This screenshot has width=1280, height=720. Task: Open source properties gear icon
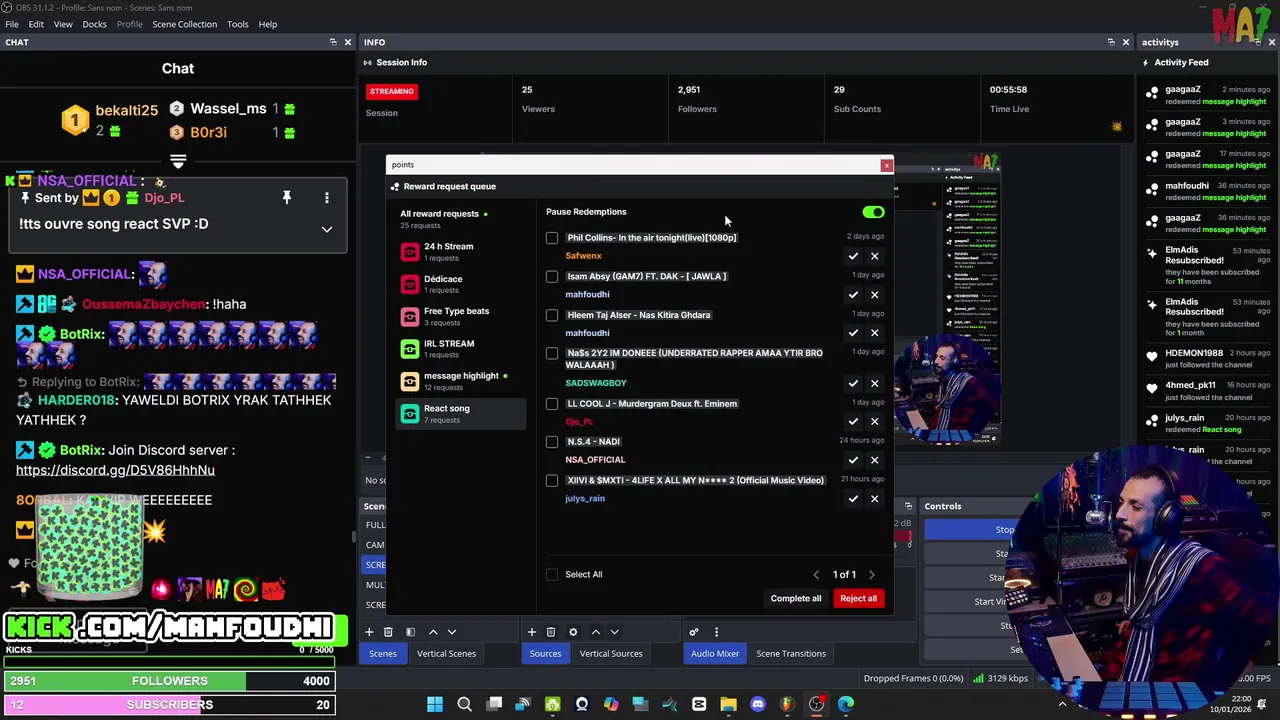coord(573,632)
